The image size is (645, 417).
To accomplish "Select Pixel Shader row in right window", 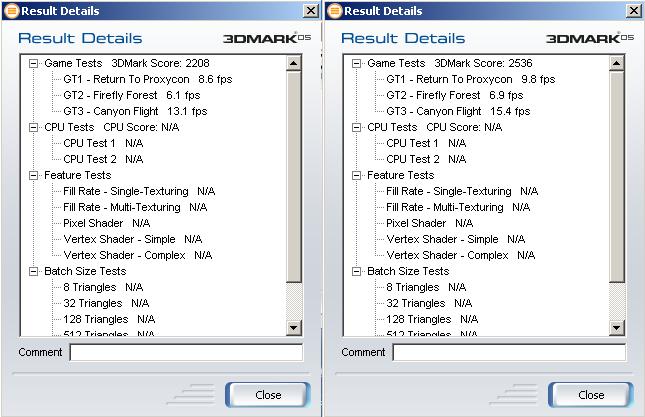I will (x=429, y=224).
